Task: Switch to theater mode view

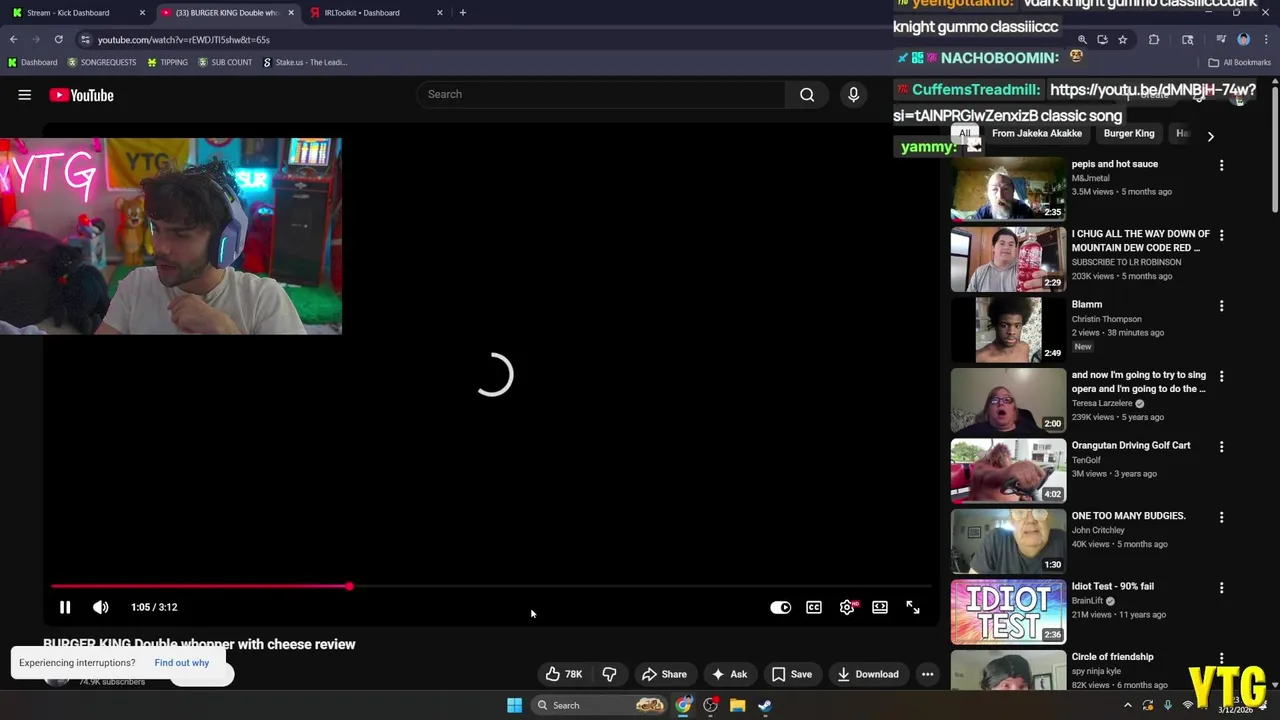Action: (880, 607)
